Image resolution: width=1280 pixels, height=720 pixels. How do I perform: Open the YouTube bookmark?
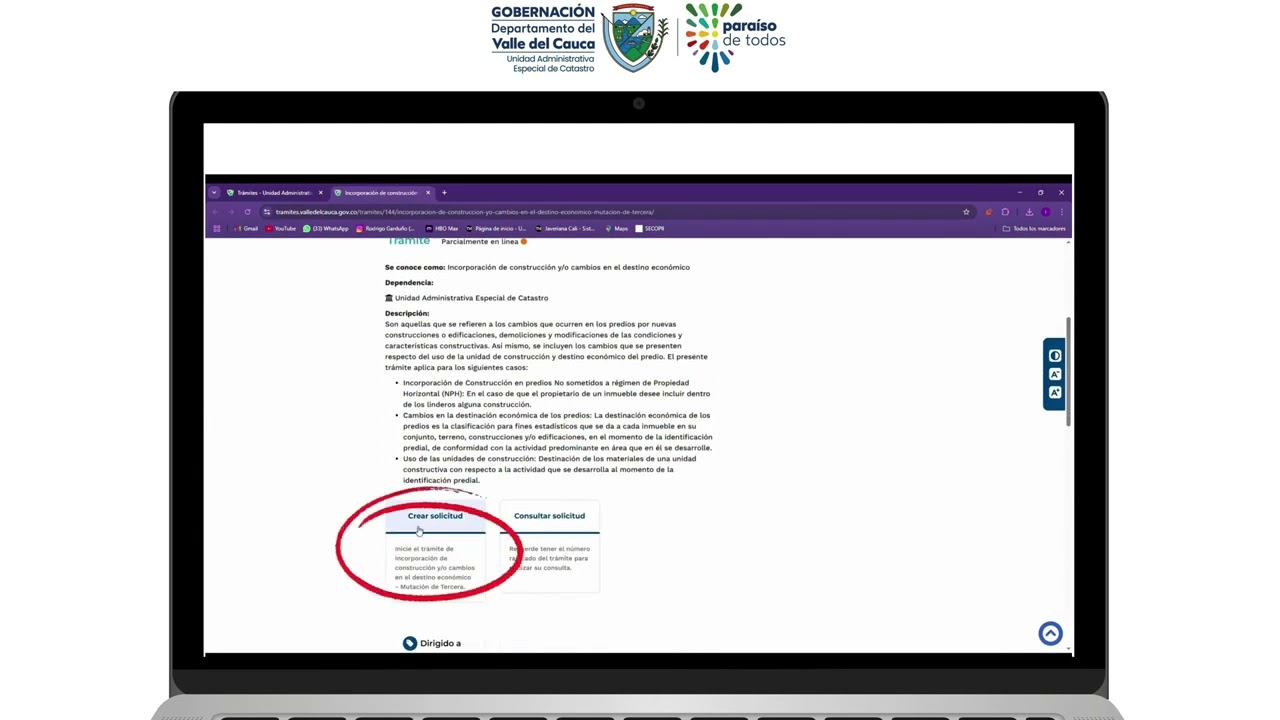point(281,228)
